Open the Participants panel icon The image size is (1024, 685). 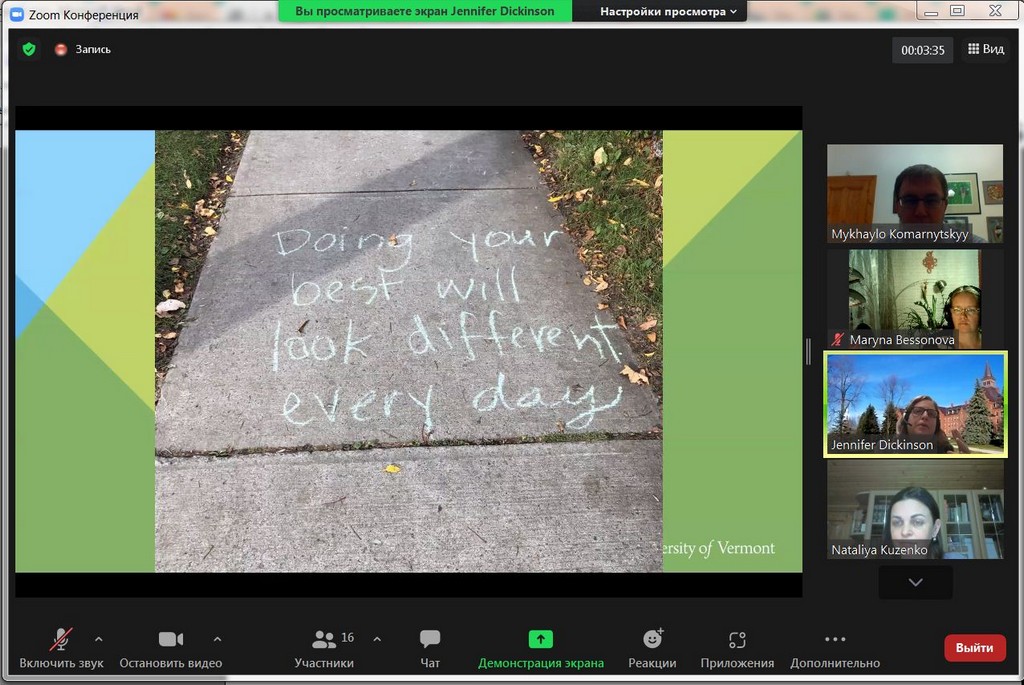pyautogui.click(x=324, y=639)
